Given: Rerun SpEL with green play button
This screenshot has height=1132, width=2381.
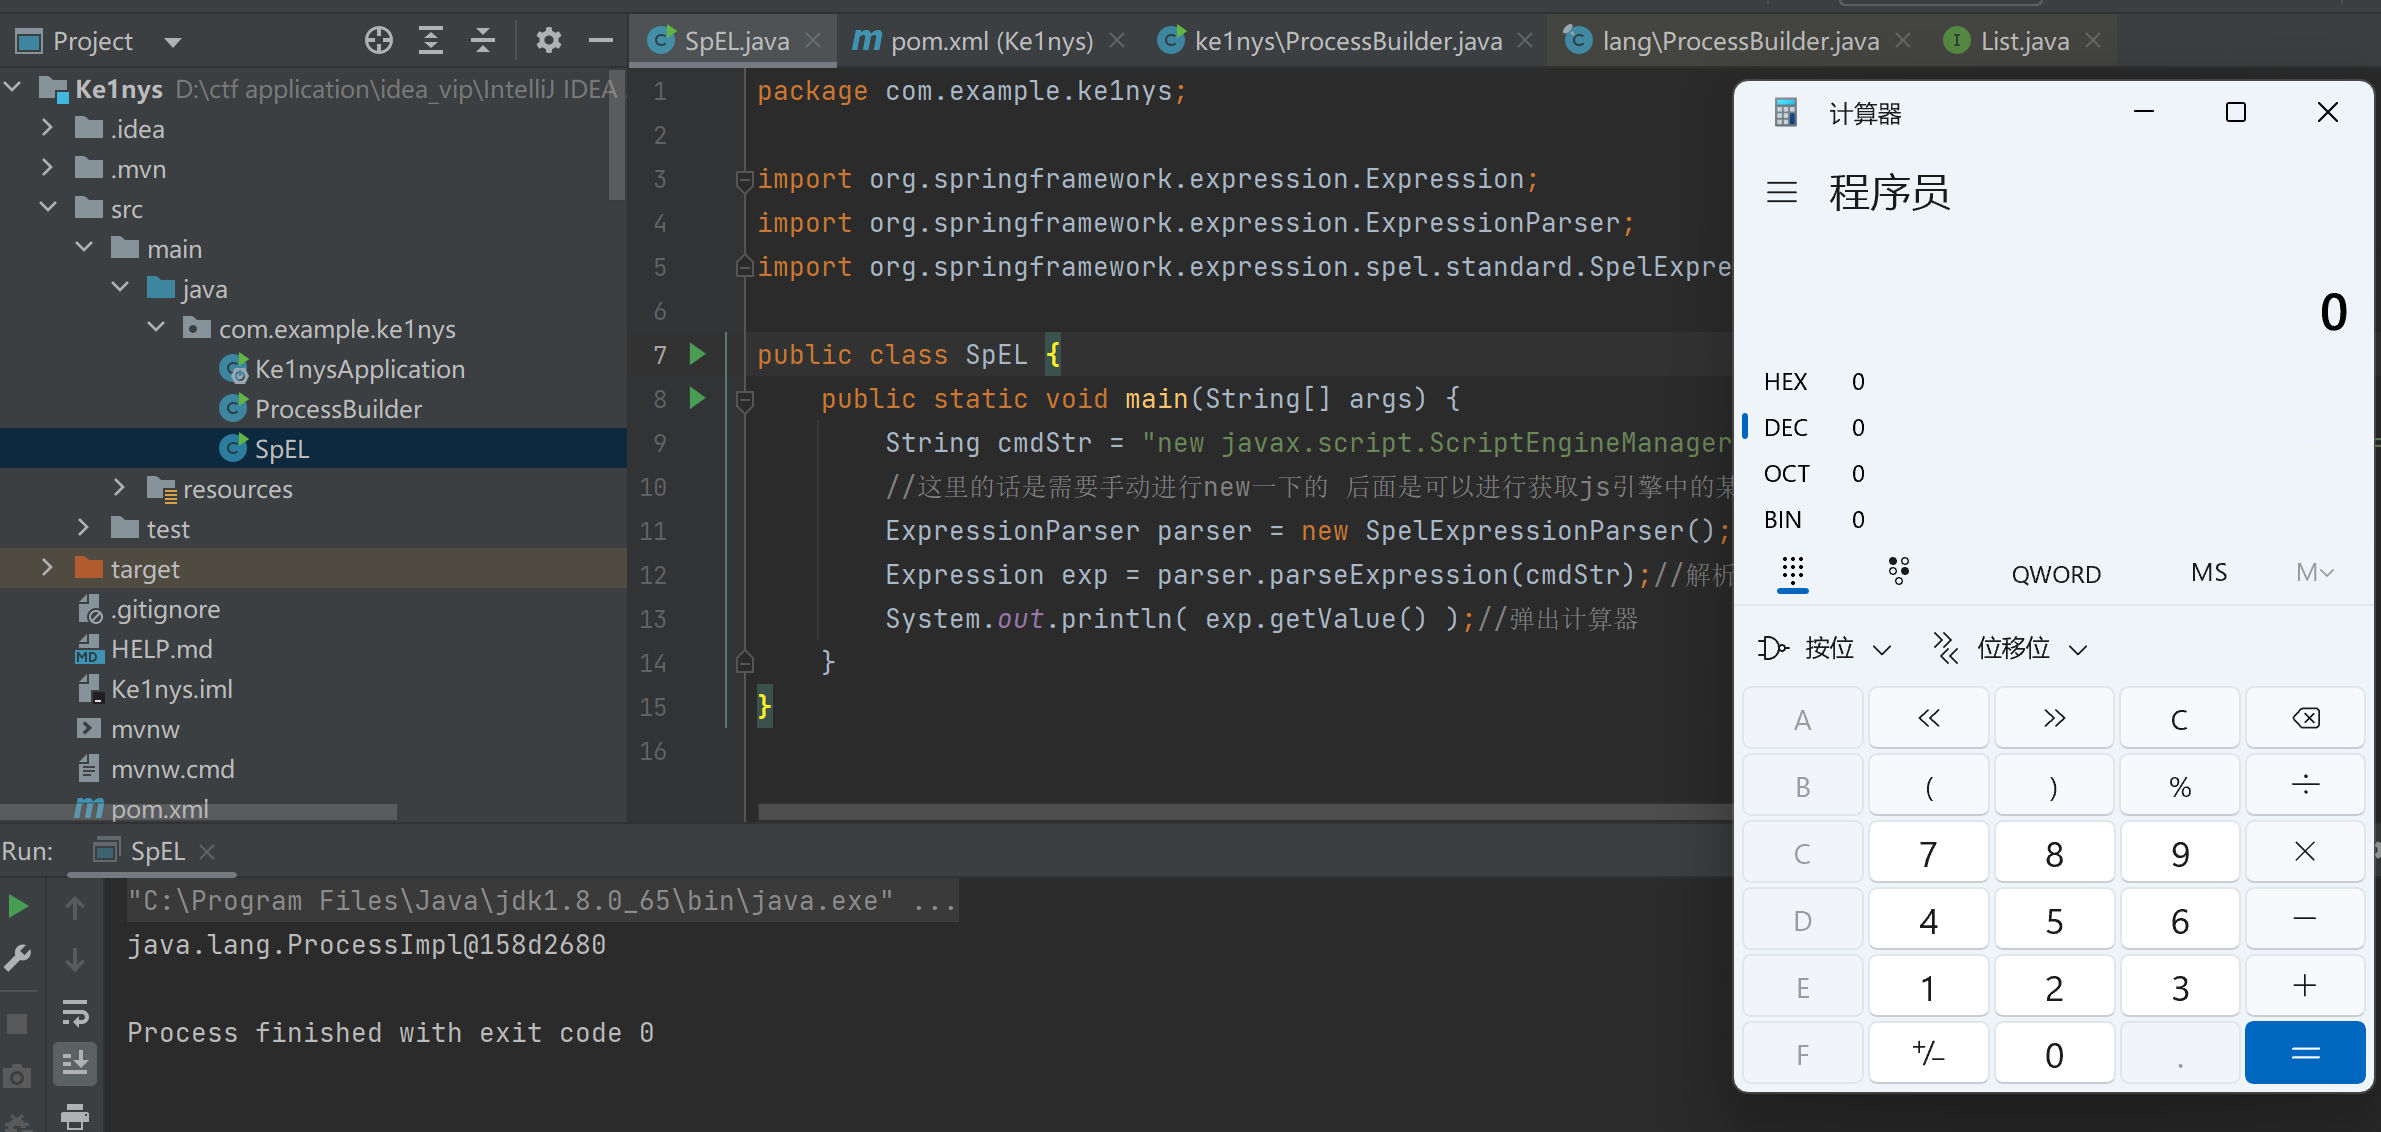Looking at the screenshot, I should pos(18,907).
